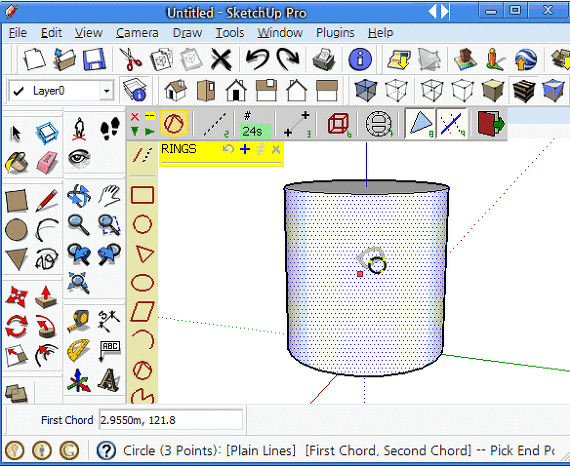This screenshot has width=570, height=468.
Task: Enable Monochrome face style cube
Action: (553, 90)
